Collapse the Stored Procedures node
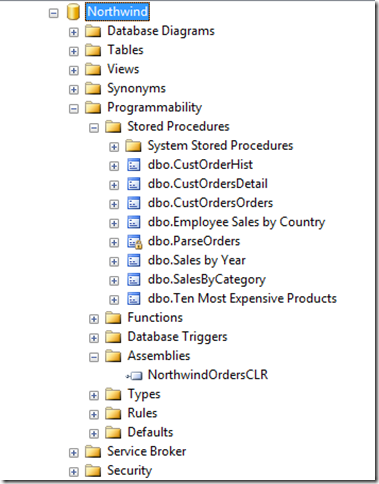The height and width of the screenshot is (484, 379). [x=94, y=128]
